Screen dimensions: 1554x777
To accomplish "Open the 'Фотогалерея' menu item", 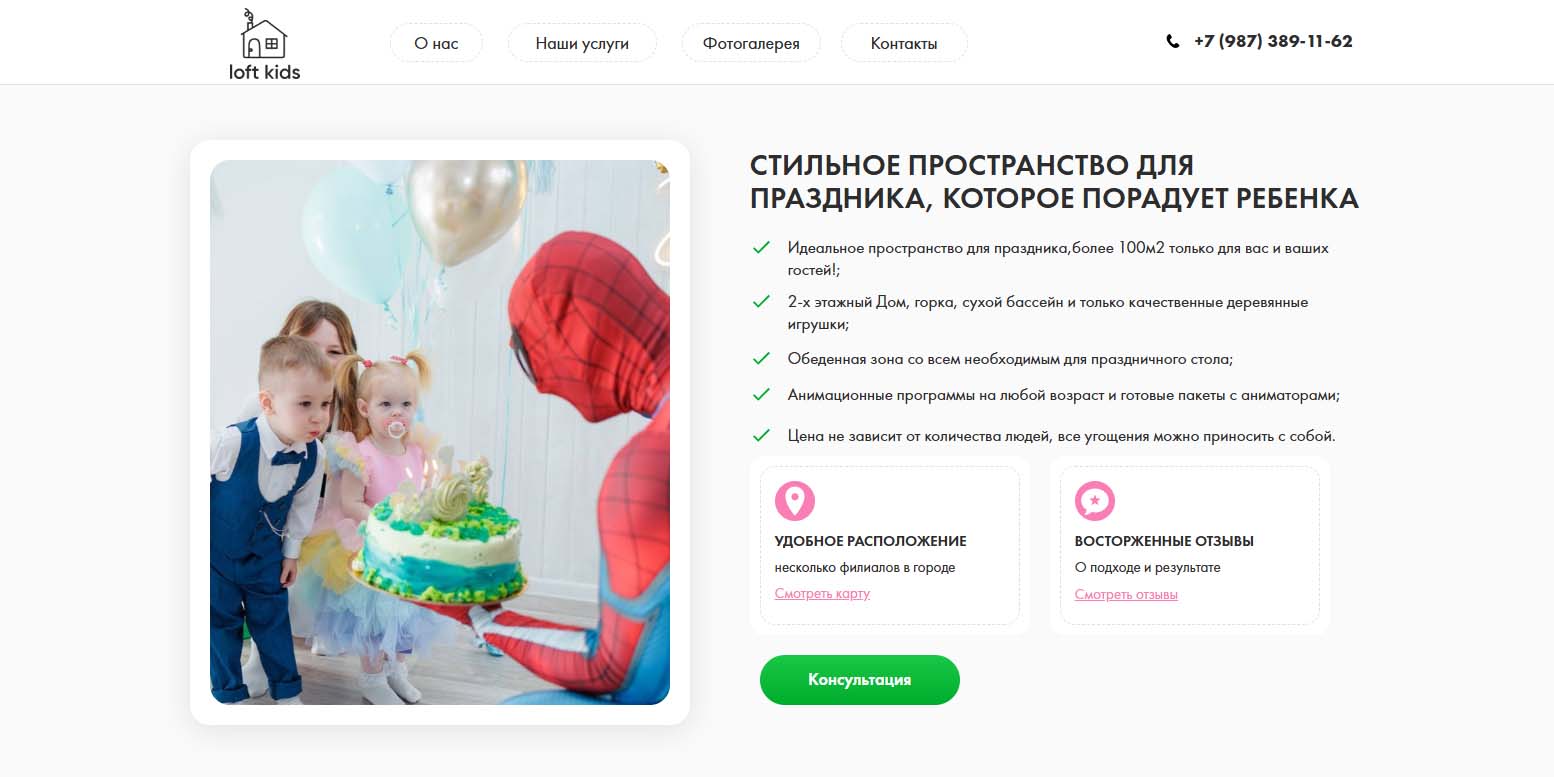I will [x=751, y=43].
